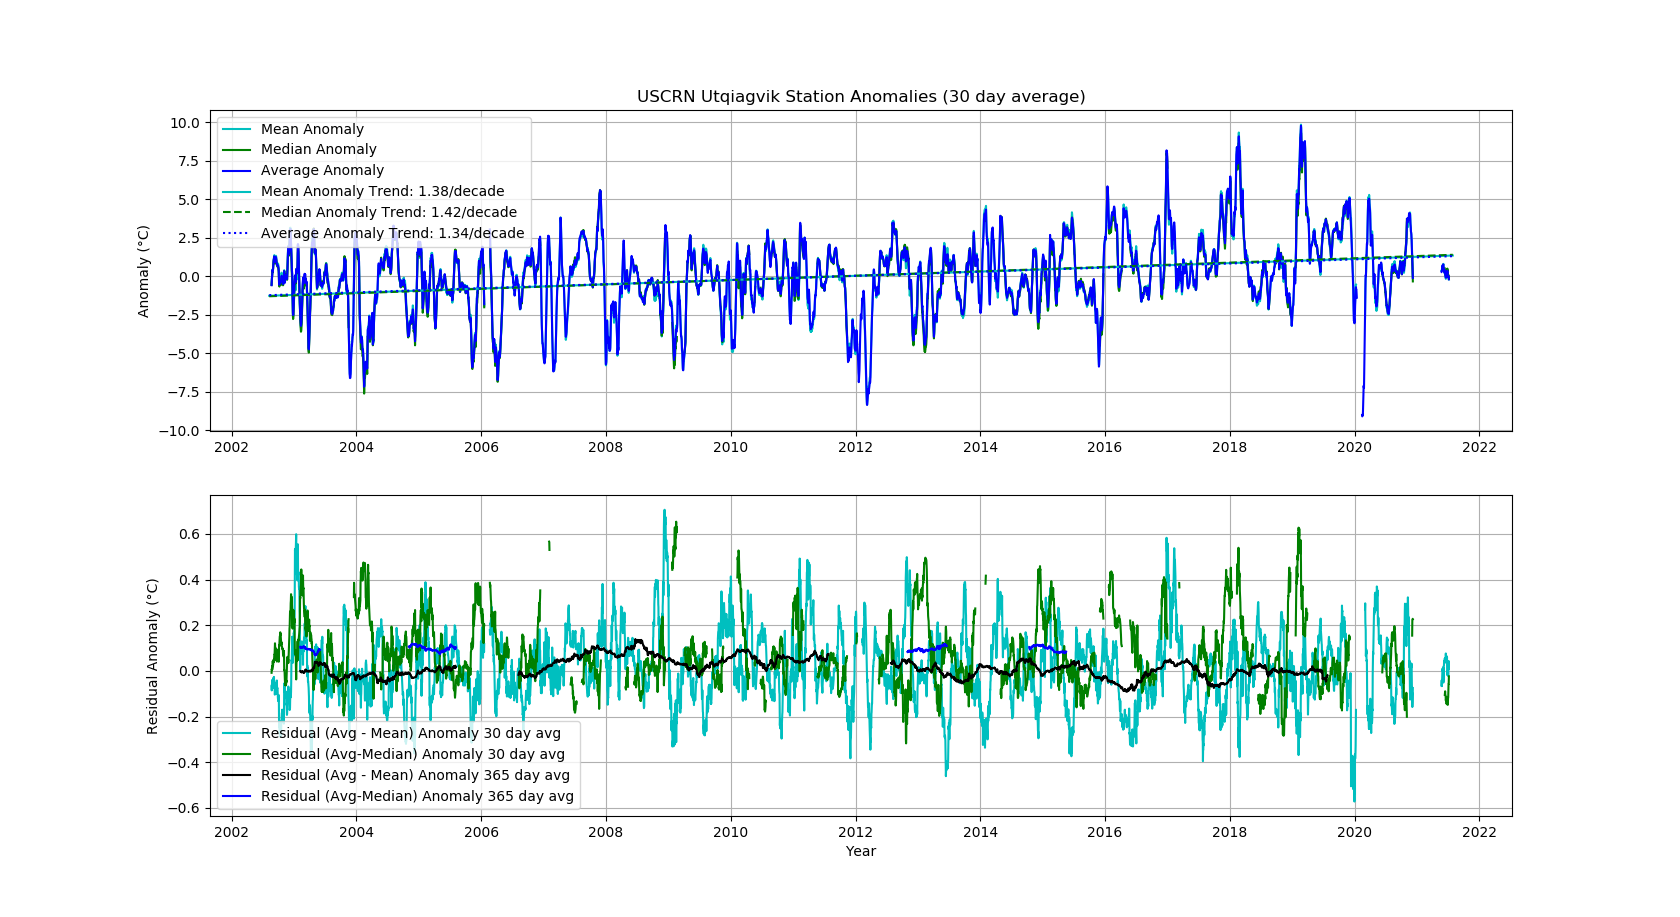Click the 10.0 tick label on top chart
The width and height of the screenshot is (1680, 917).
click(184, 123)
